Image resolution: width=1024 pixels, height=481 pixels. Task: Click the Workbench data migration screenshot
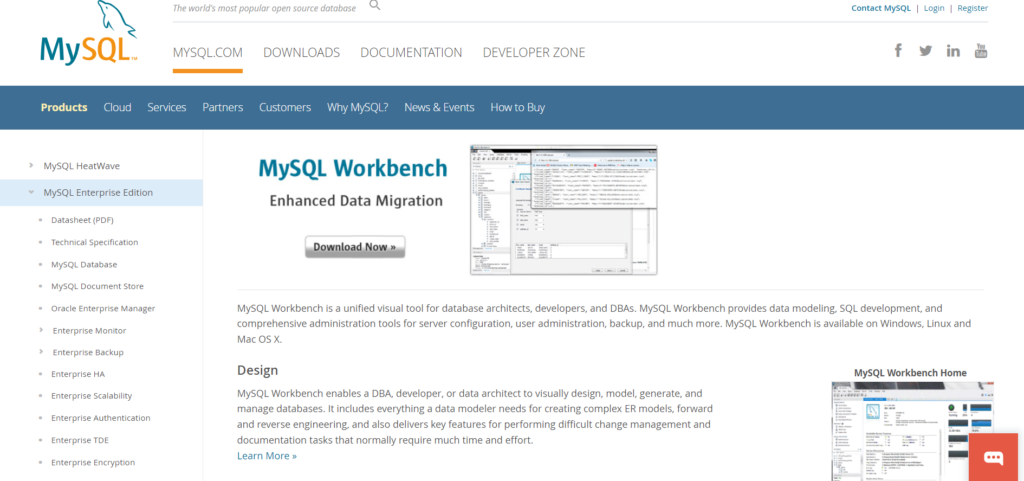pyautogui.click(x=564, y=209)
